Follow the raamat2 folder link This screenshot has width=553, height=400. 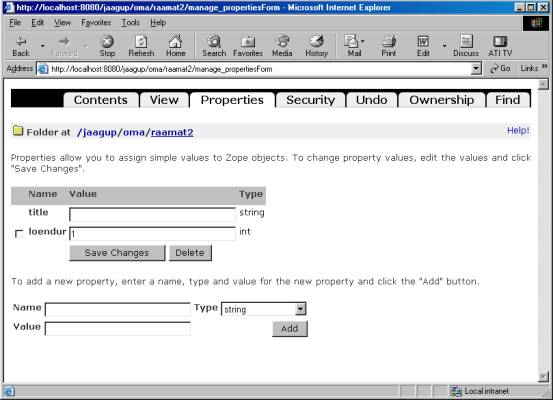click(172, 132)
